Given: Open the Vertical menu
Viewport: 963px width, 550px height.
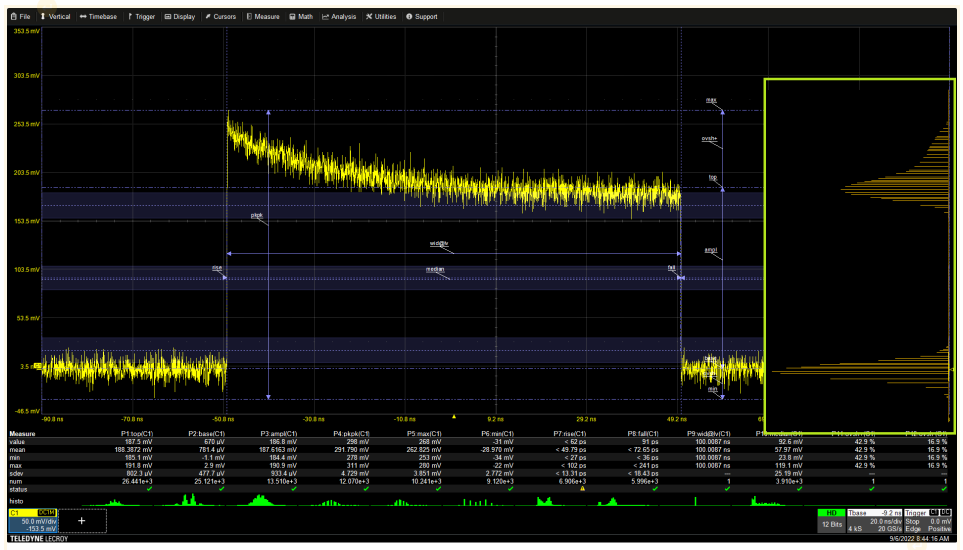Looking at the screenshot, I should pyautogui.click(x=55, y=17).
